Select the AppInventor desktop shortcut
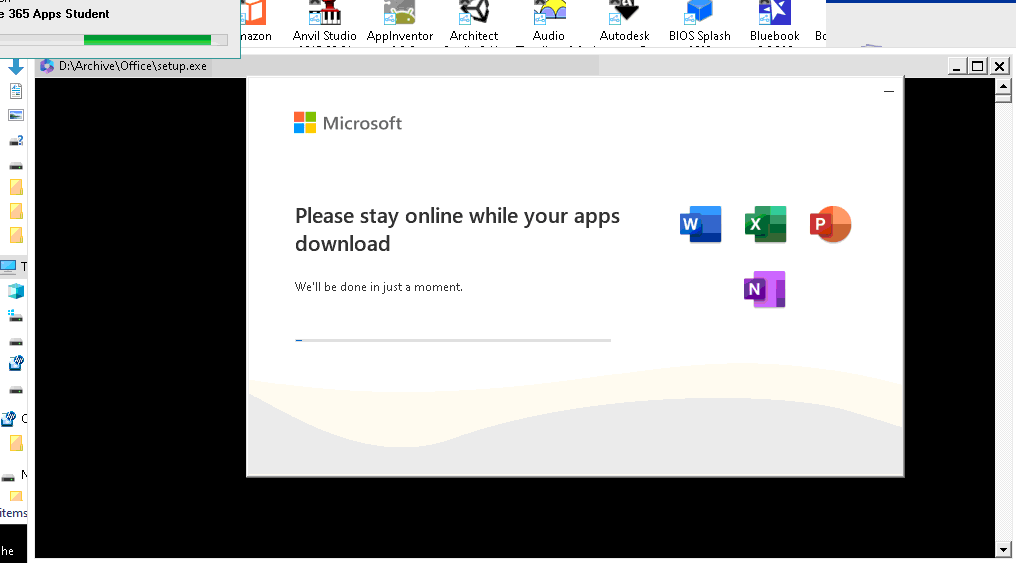Viewport: 1016px width, 563px height. (x=399, y=22)
